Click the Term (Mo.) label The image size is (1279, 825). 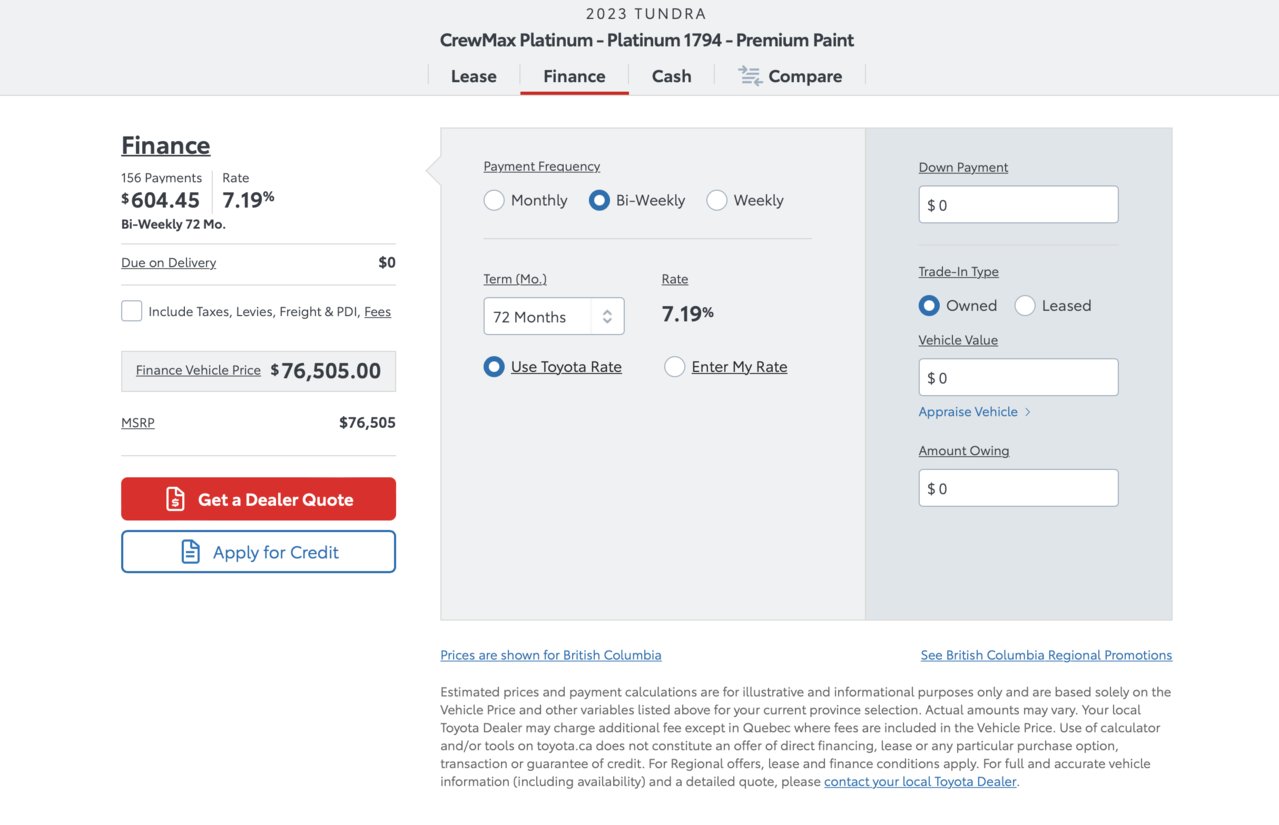(515, 279)
